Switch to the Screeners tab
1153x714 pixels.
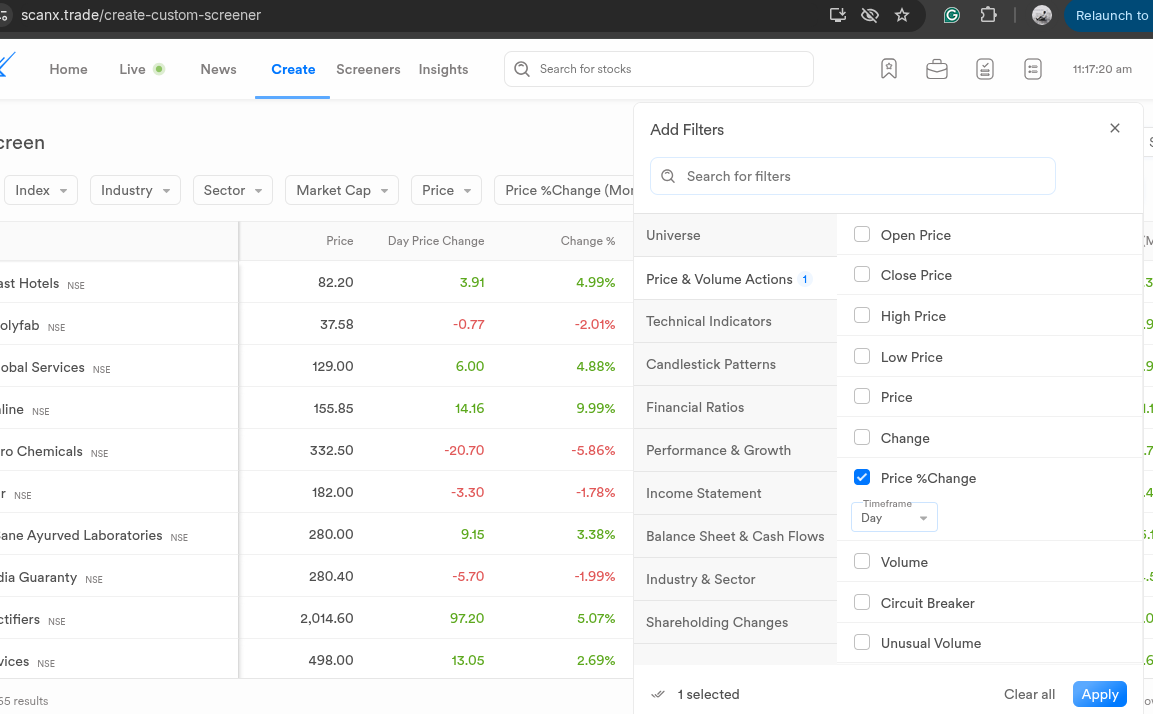(x=368, y=69)
